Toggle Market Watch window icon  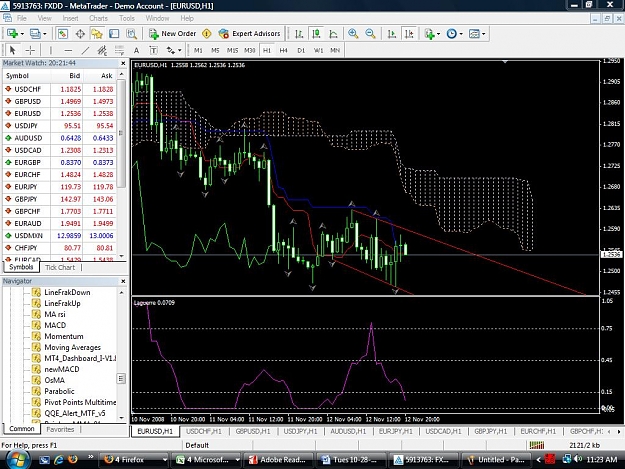tap(63, 34)
